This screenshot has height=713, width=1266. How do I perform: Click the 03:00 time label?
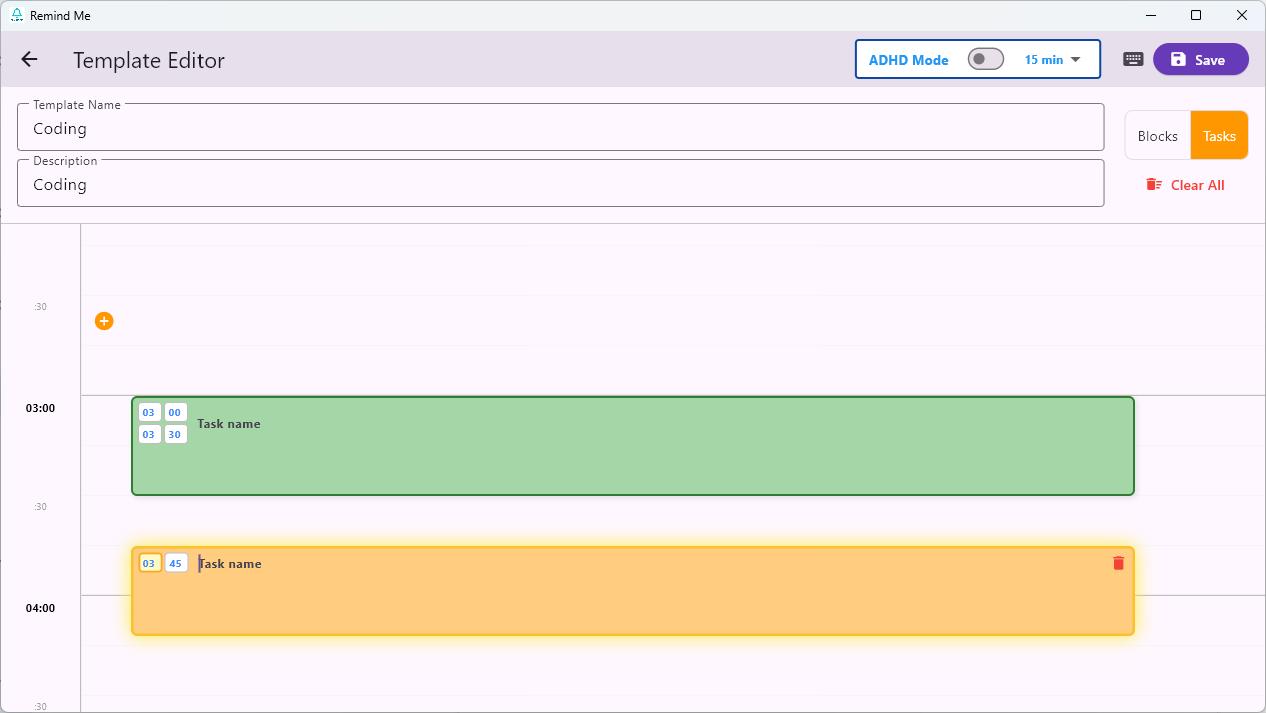40,408
